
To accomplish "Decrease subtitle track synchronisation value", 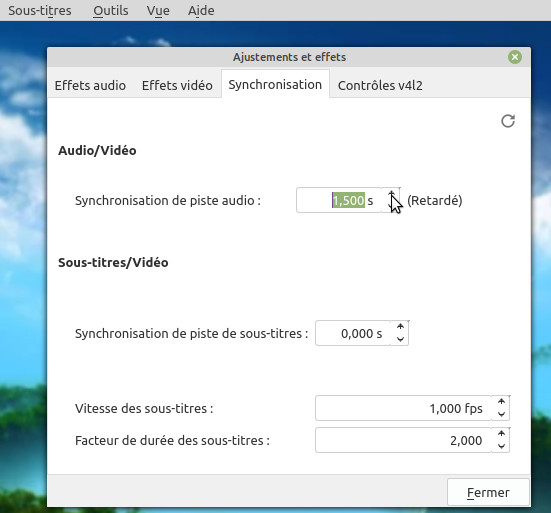I will coord(400,339).
